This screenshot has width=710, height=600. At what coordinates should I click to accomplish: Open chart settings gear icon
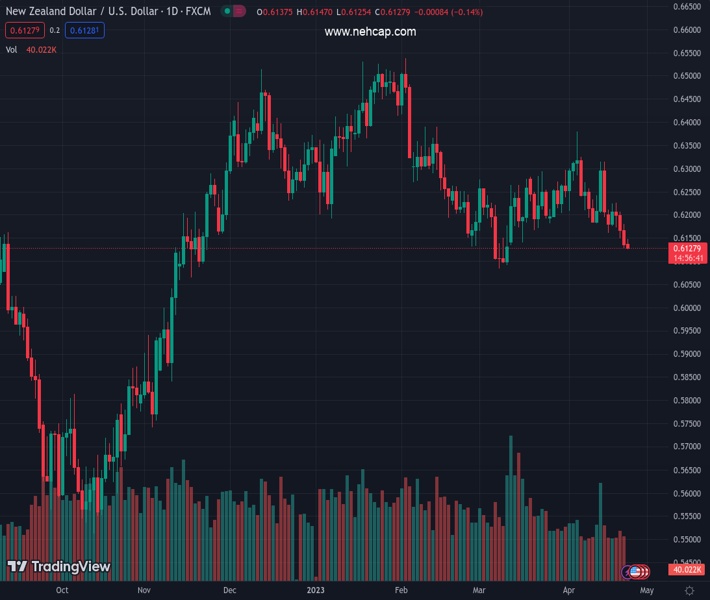(689, 590)
